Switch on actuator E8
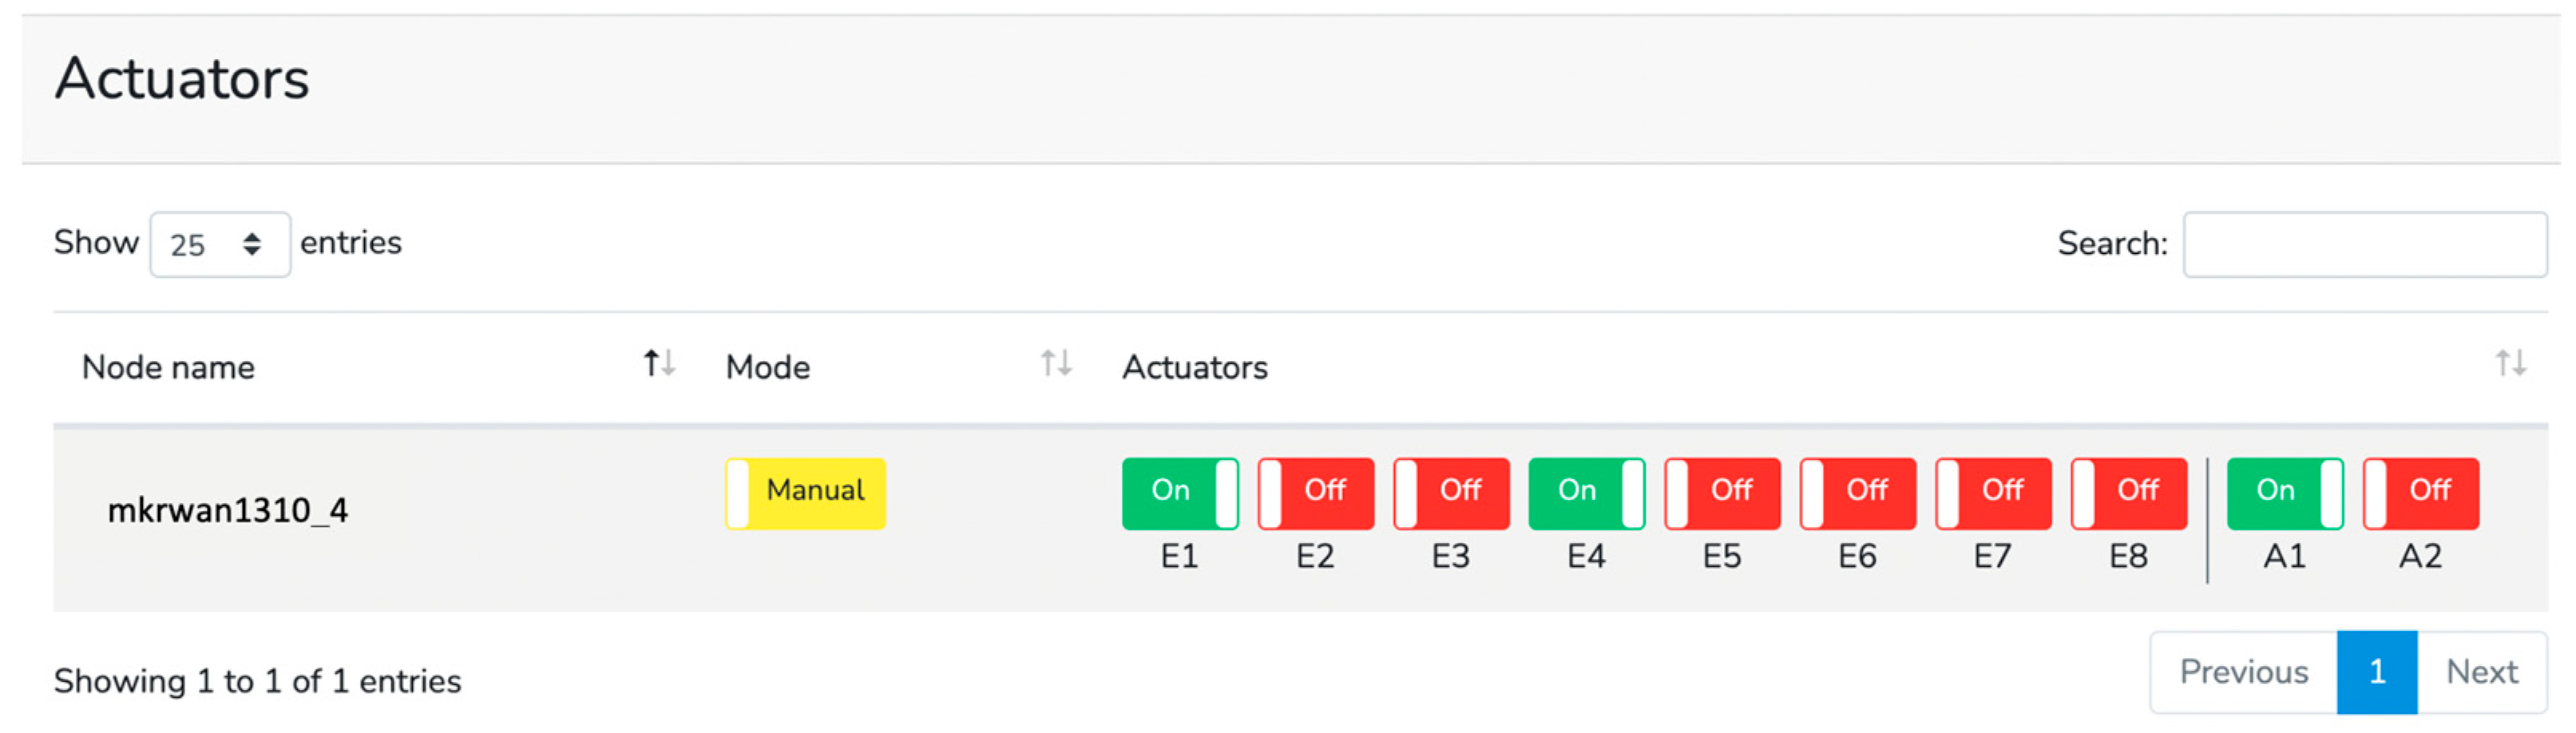 tap(2129, 493)
